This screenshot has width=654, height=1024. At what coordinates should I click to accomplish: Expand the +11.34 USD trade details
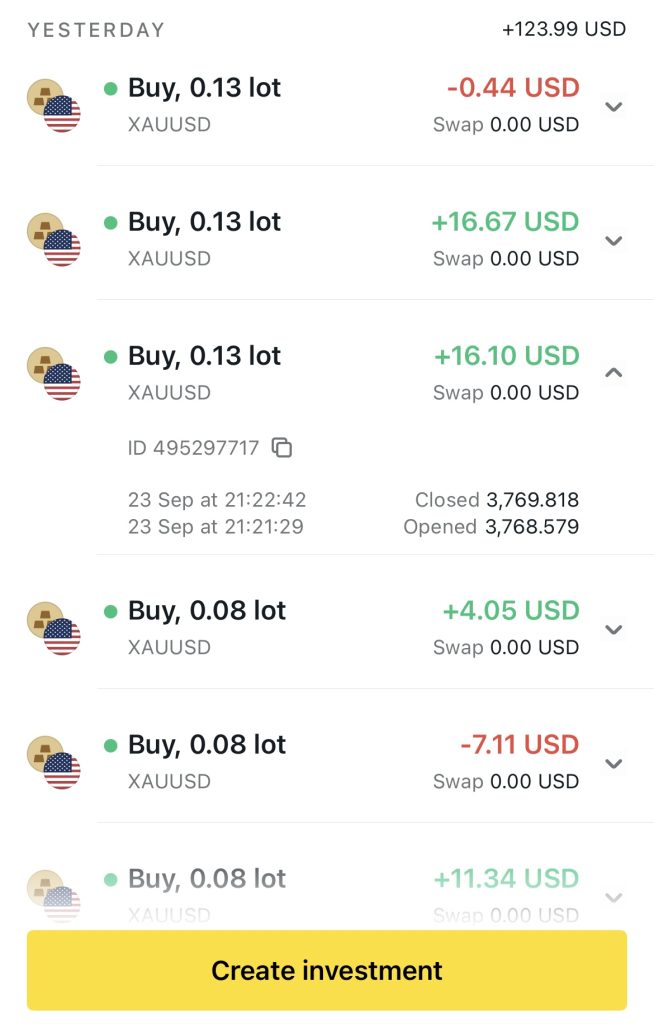615,897
